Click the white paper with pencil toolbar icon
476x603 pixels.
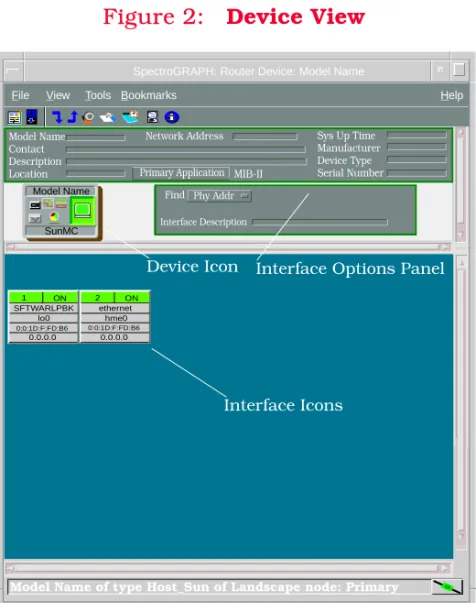coord(108,117)
